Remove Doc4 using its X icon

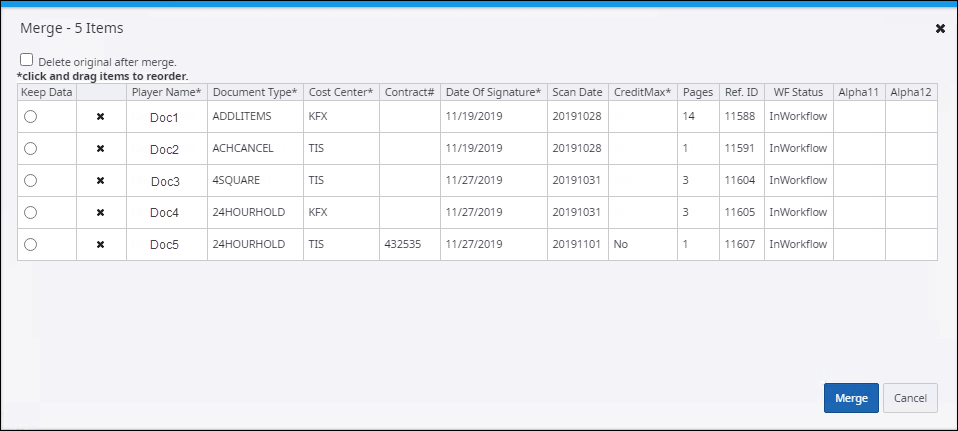click(x=100, y=213)
